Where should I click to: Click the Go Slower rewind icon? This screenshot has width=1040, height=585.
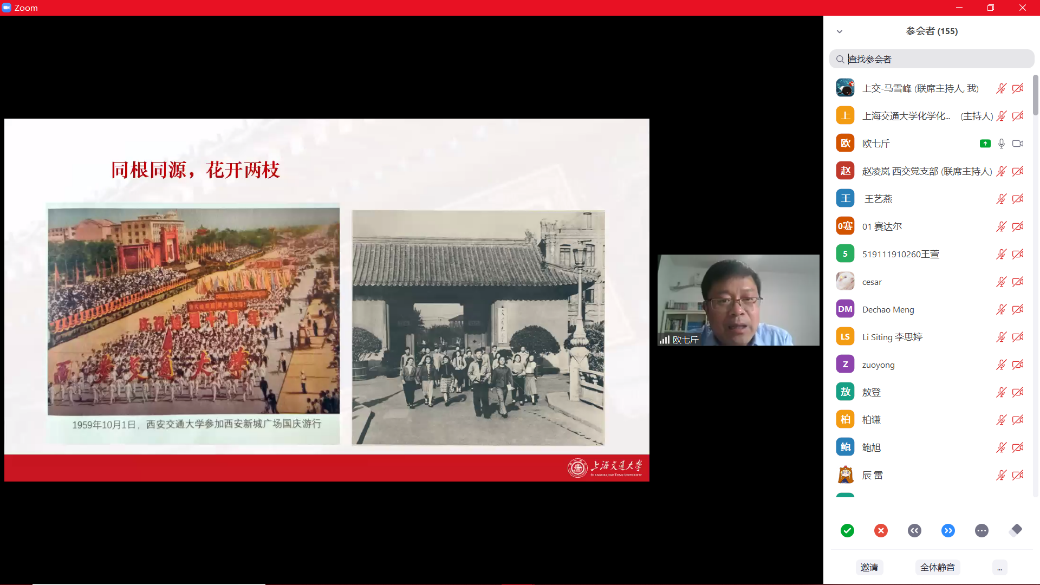[x=914, y=530]
